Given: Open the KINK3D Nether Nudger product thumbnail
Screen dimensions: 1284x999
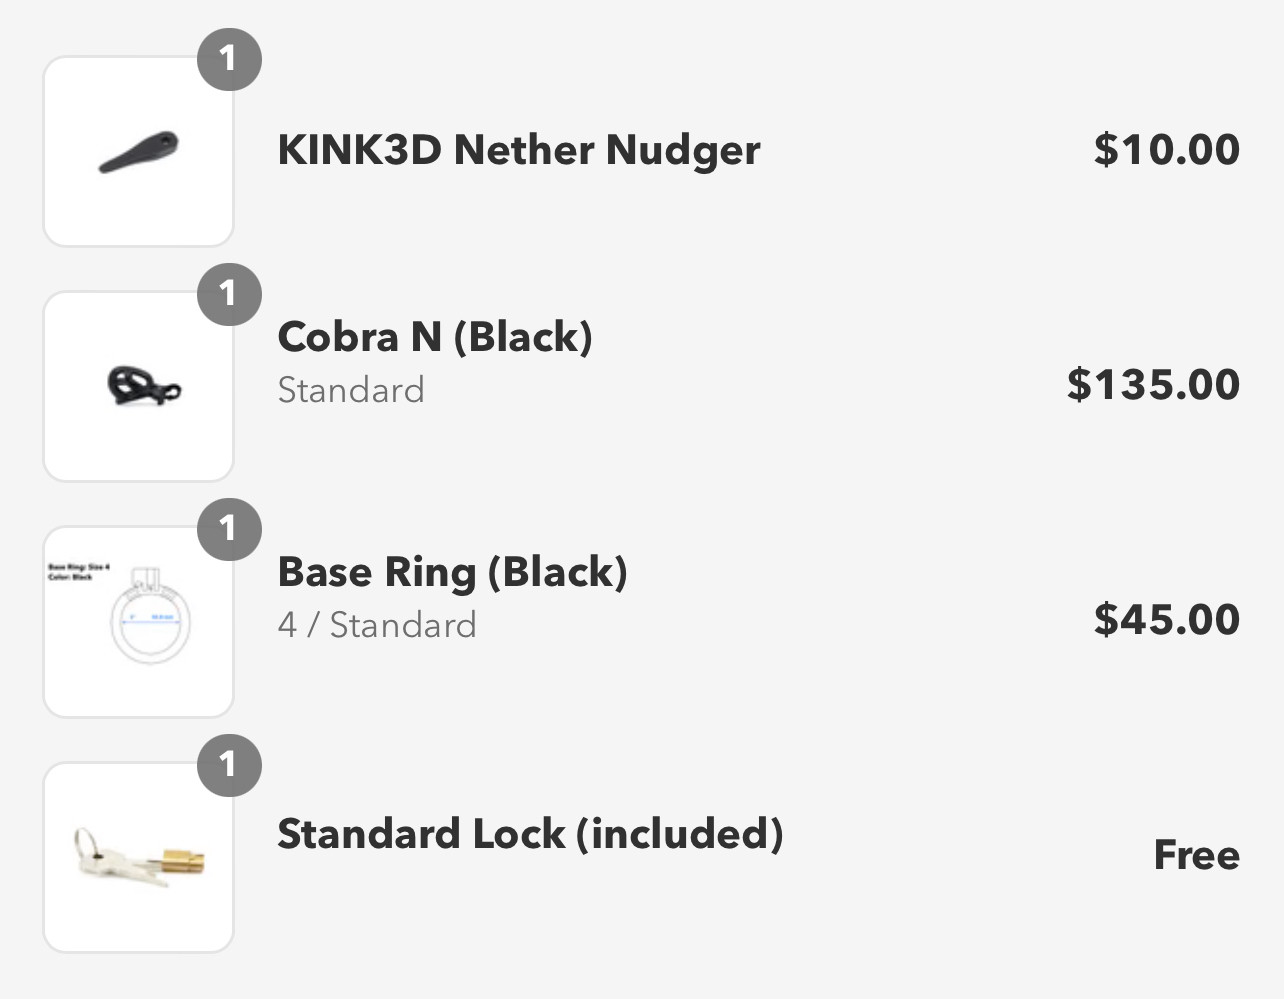Looking at the screenshot, I should (x=139, y=151).
